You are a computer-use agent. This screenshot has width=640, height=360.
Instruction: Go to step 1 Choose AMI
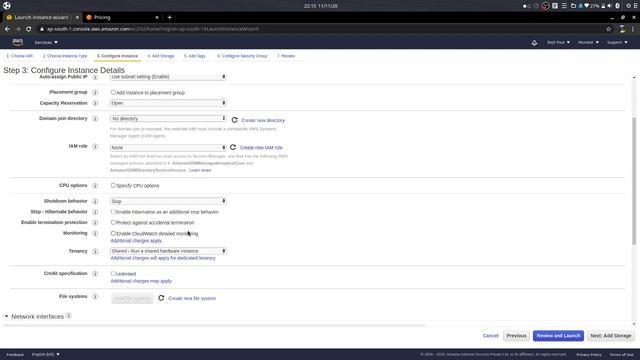point(20,56)
